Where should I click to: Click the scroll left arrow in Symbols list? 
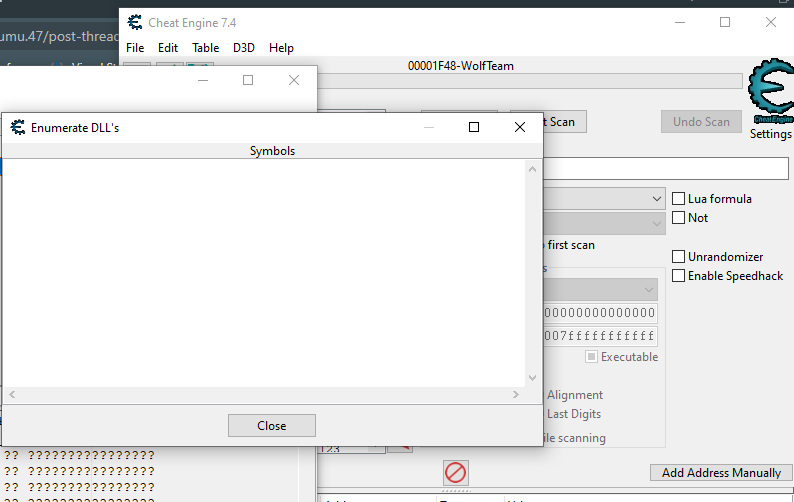(x=12, y=394)
